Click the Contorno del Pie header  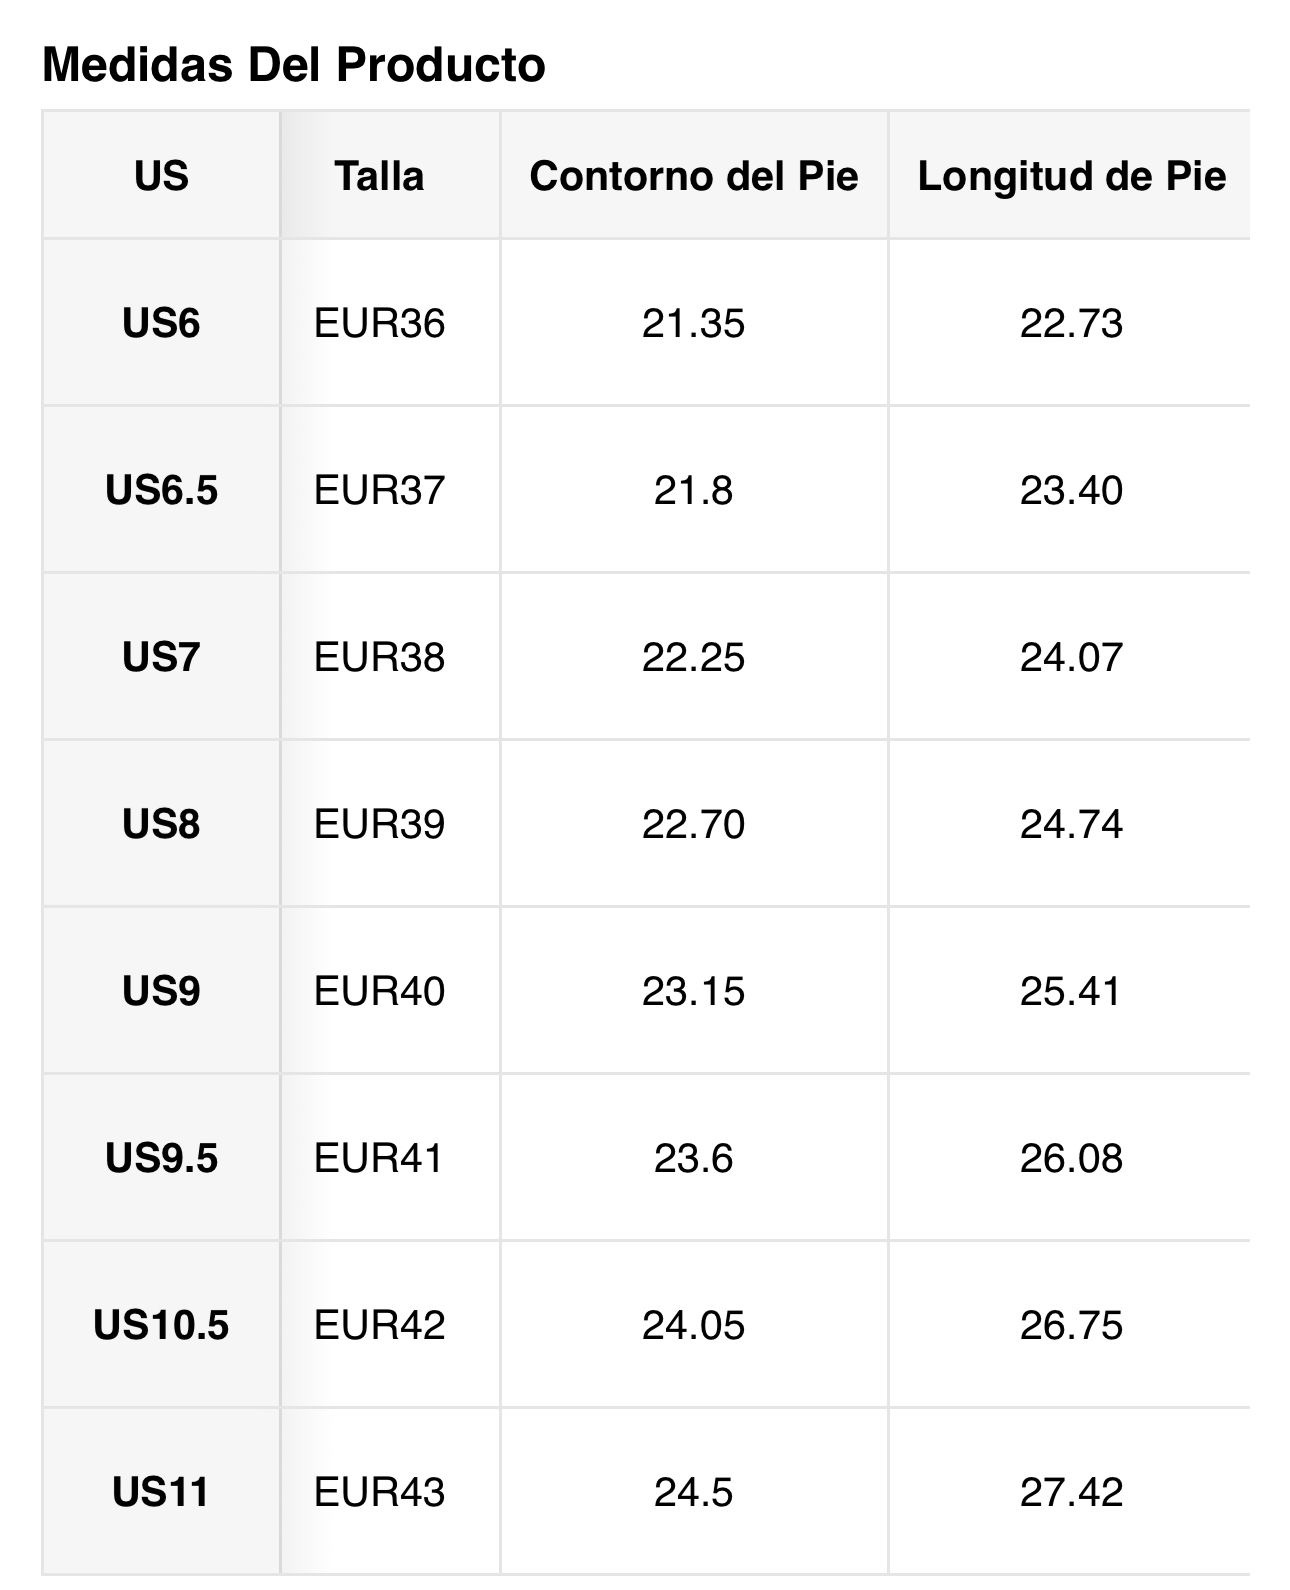tap(694, 176)
